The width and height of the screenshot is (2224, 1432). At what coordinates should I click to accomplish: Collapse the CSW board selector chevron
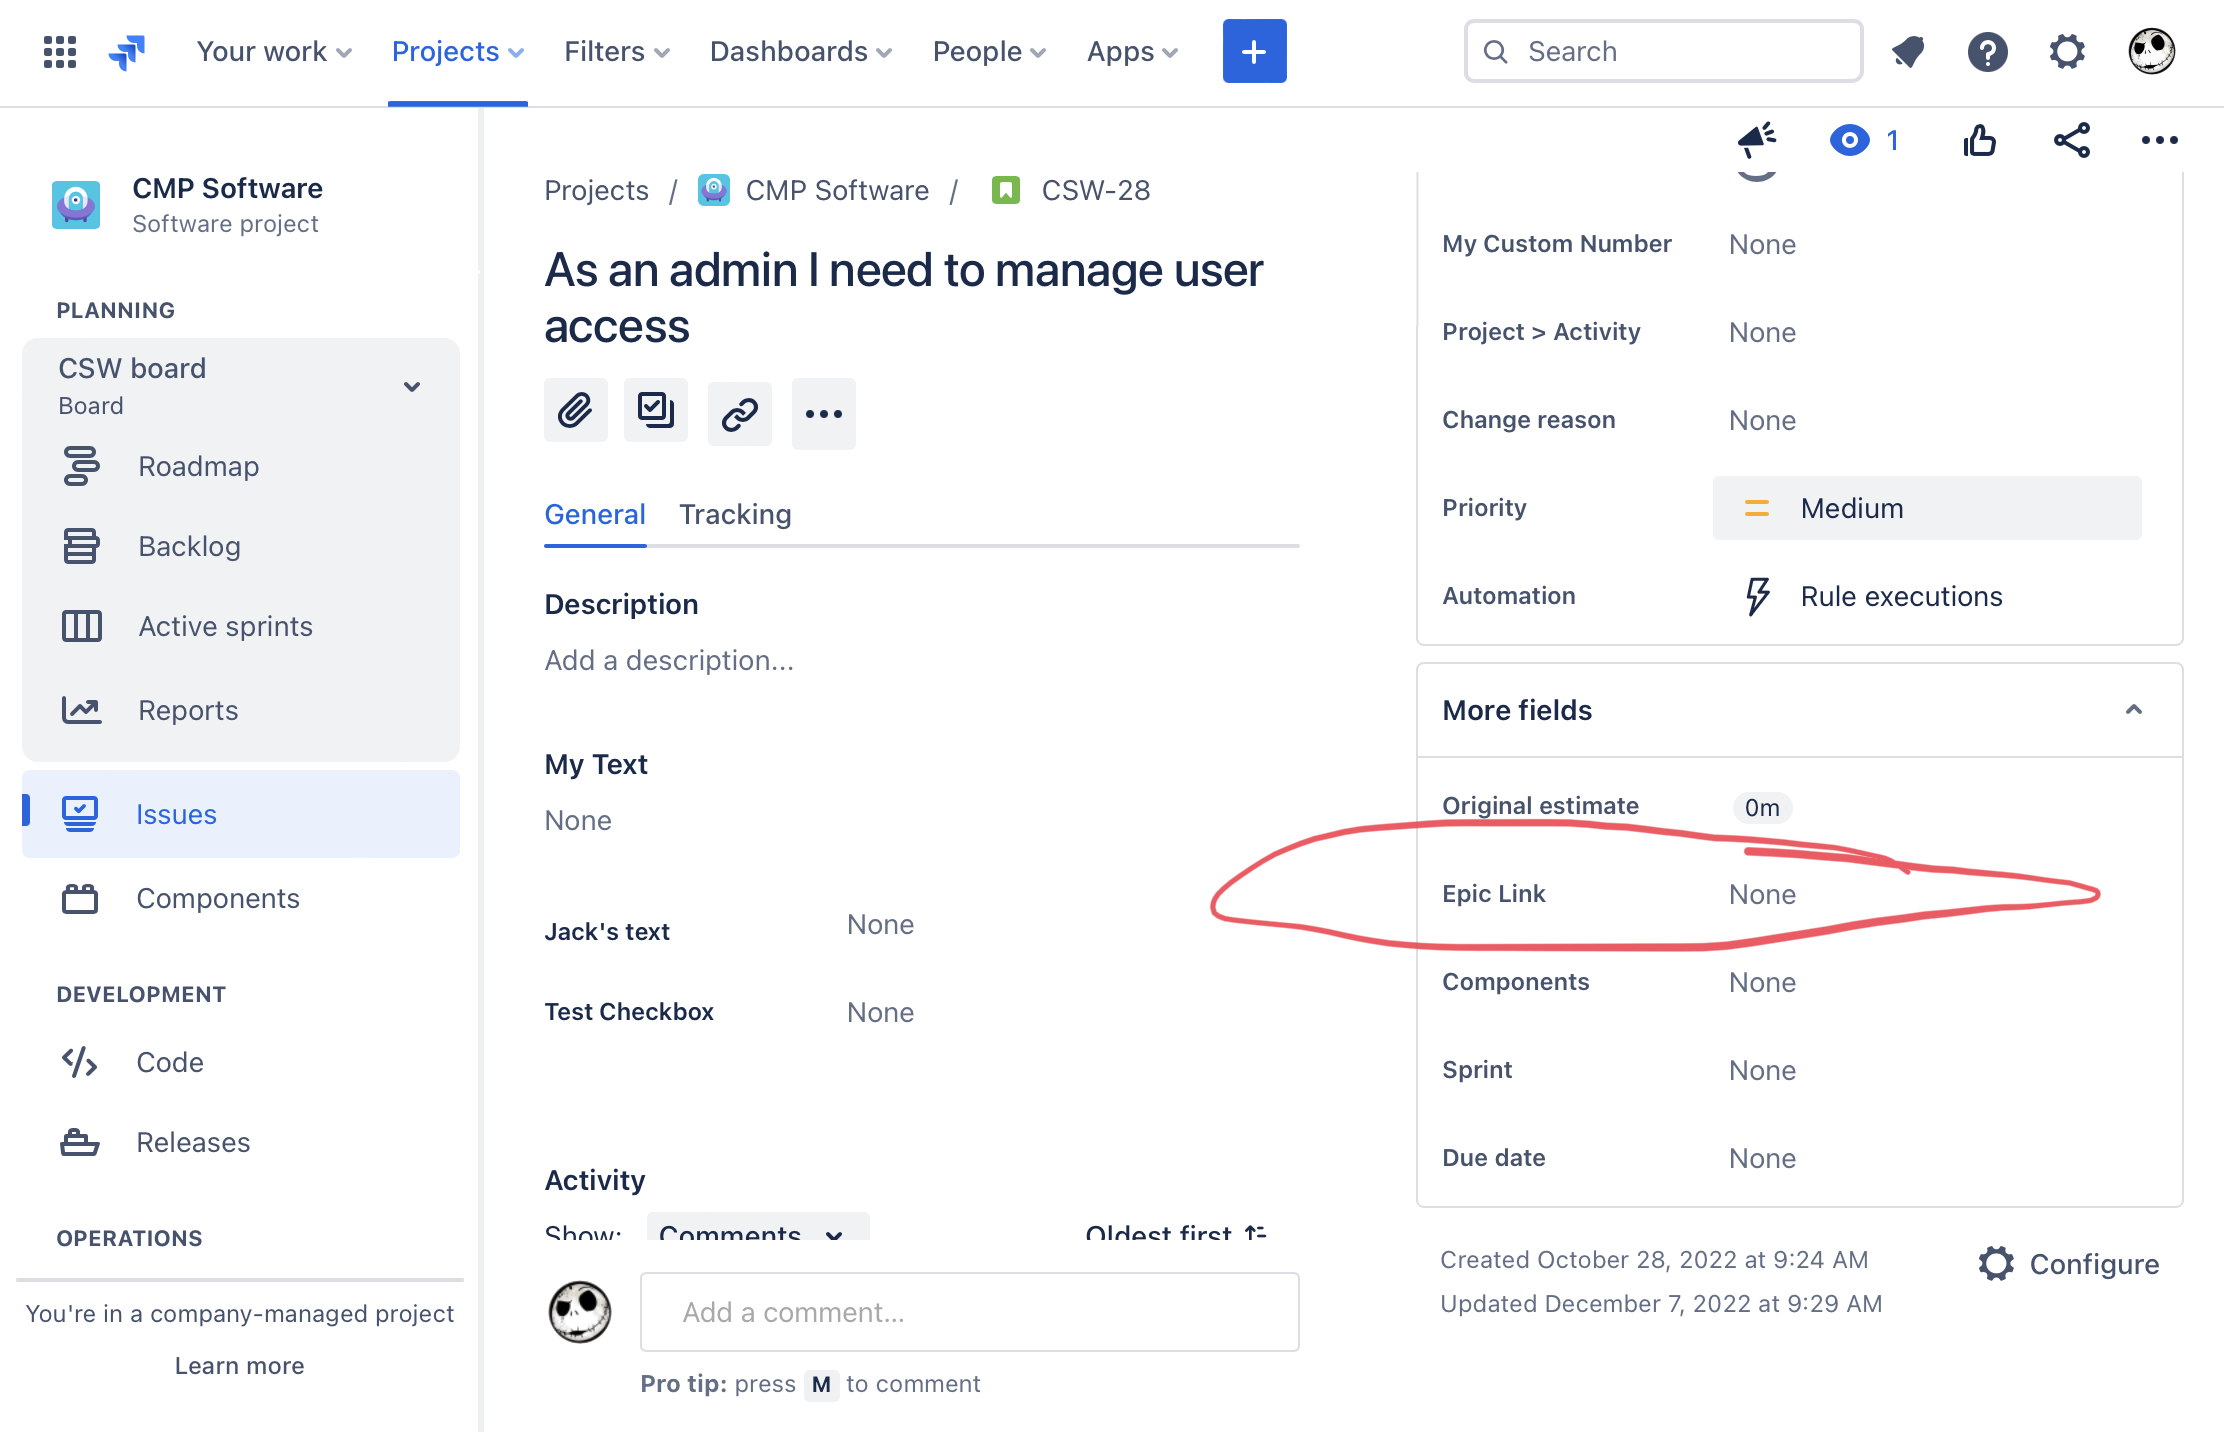tap(412, 386)
